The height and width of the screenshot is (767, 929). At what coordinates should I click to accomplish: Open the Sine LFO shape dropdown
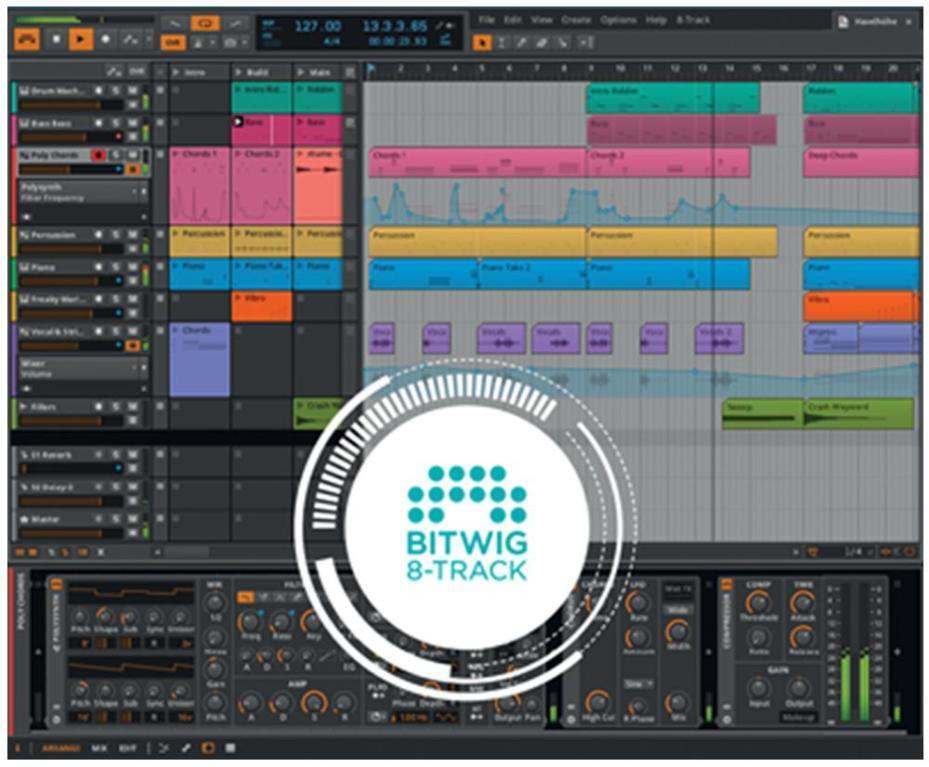click(x=638, y=684)
